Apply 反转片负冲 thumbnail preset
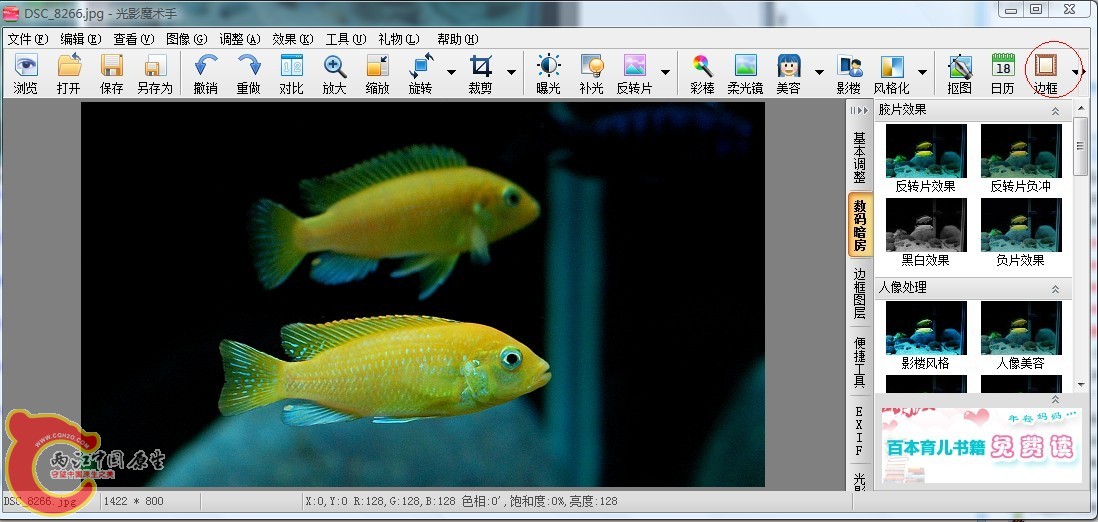This screenshot has width=1098, height=522. point(1021,158)
